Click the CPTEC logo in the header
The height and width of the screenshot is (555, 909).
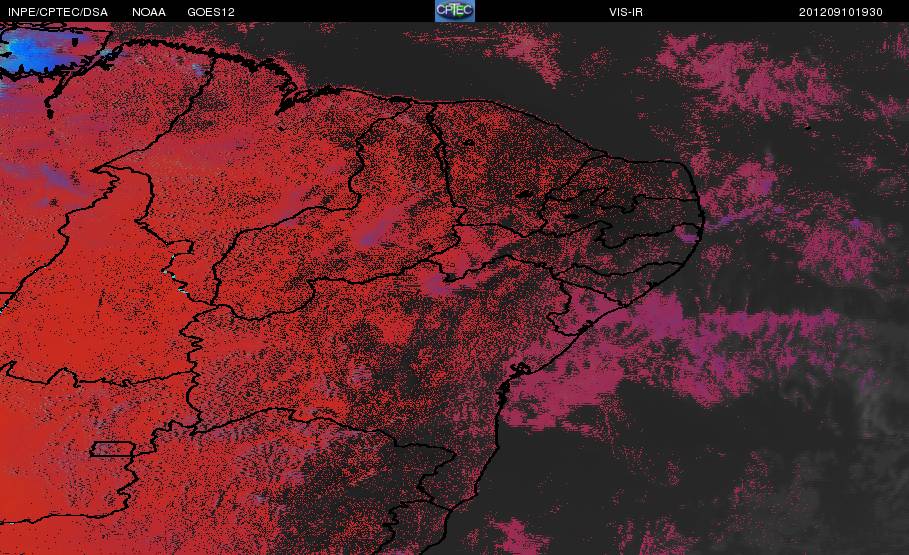click(454, 11)
